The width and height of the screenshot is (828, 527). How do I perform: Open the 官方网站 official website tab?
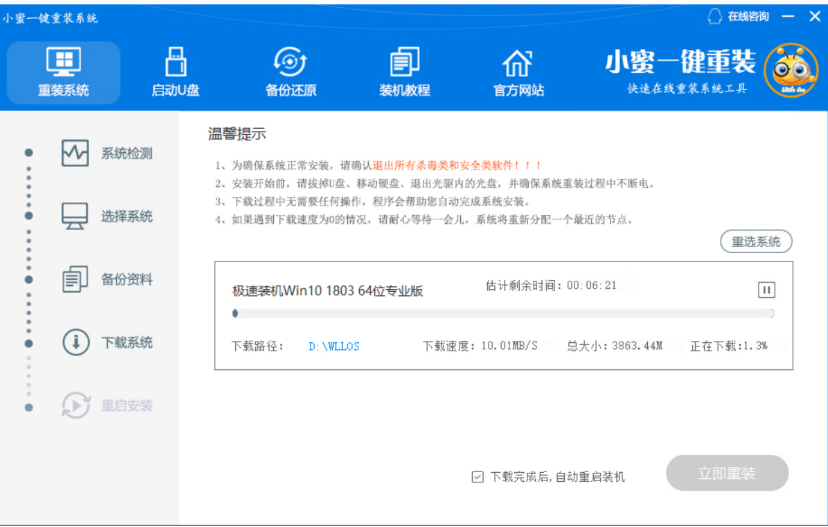[518, 72]
